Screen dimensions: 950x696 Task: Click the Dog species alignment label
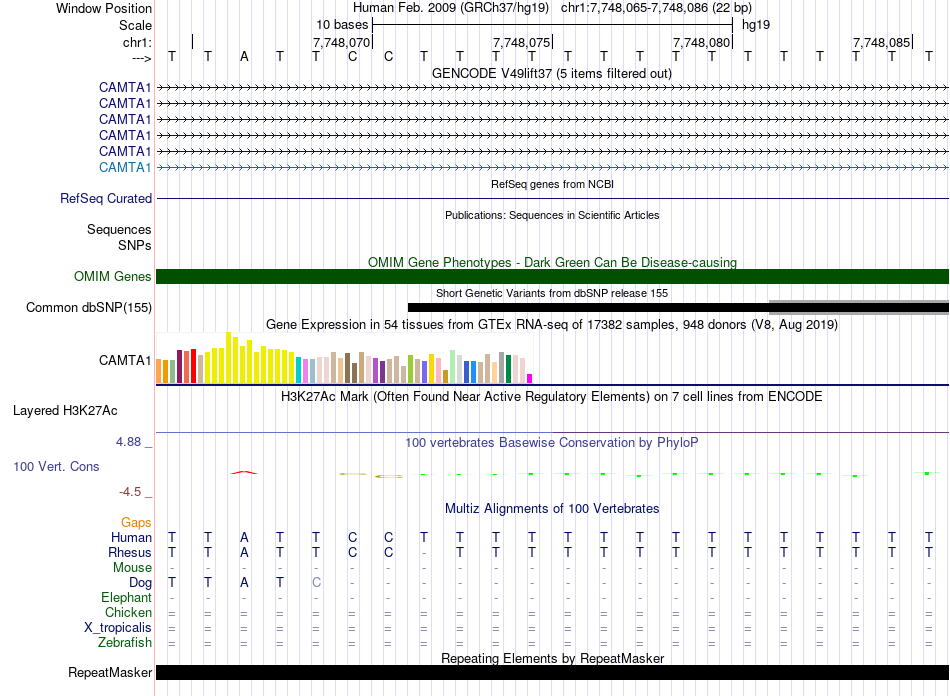(140, 582)
